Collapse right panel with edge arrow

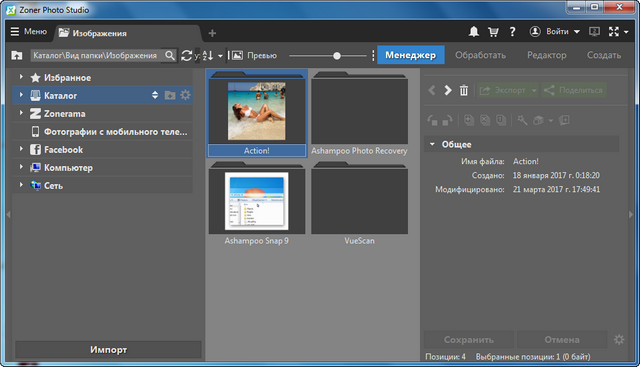click(x=631, y=214)
